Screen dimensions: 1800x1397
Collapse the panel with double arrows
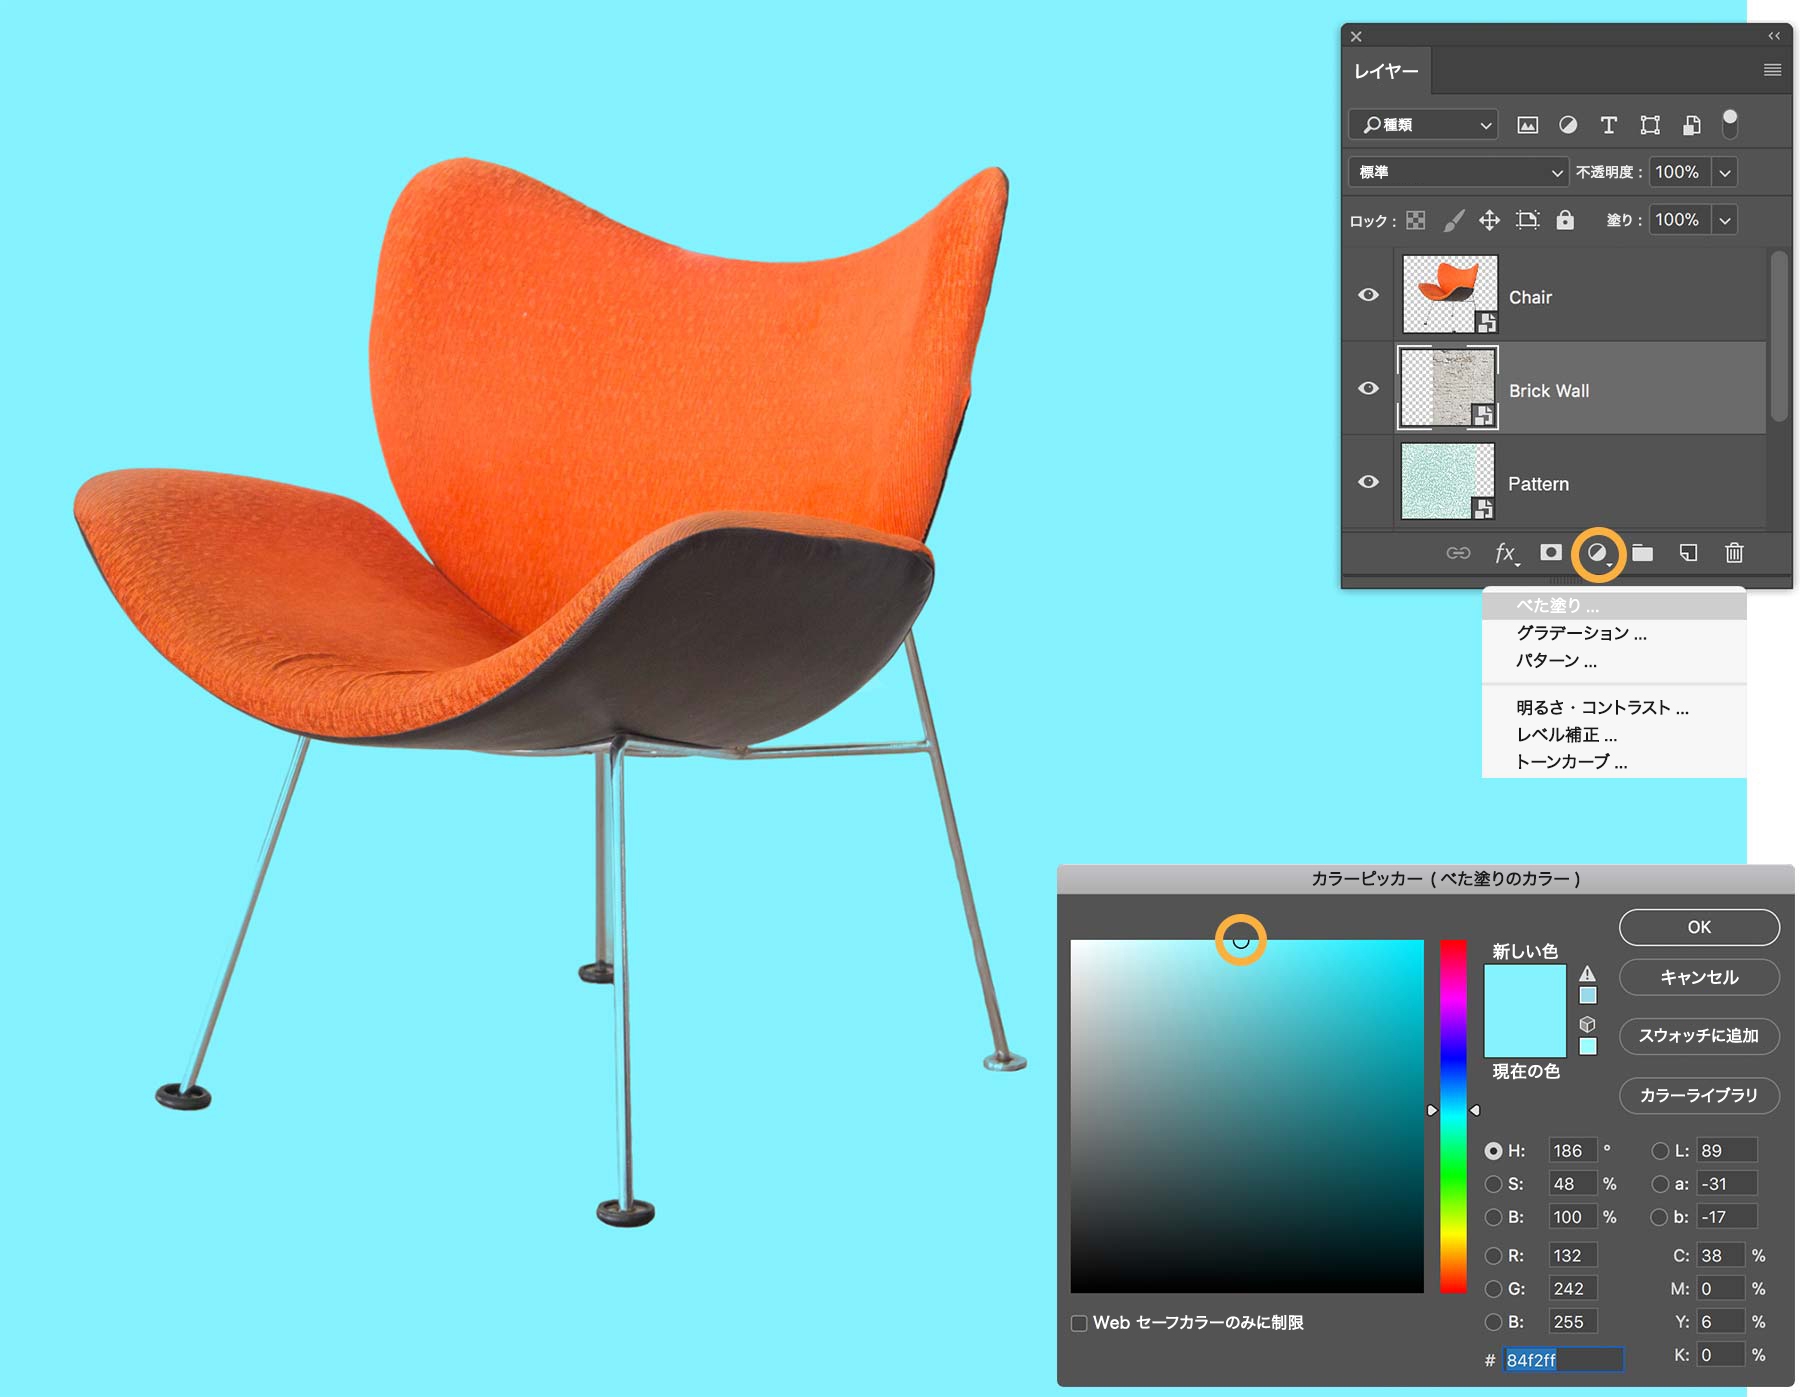(1774, 36)
